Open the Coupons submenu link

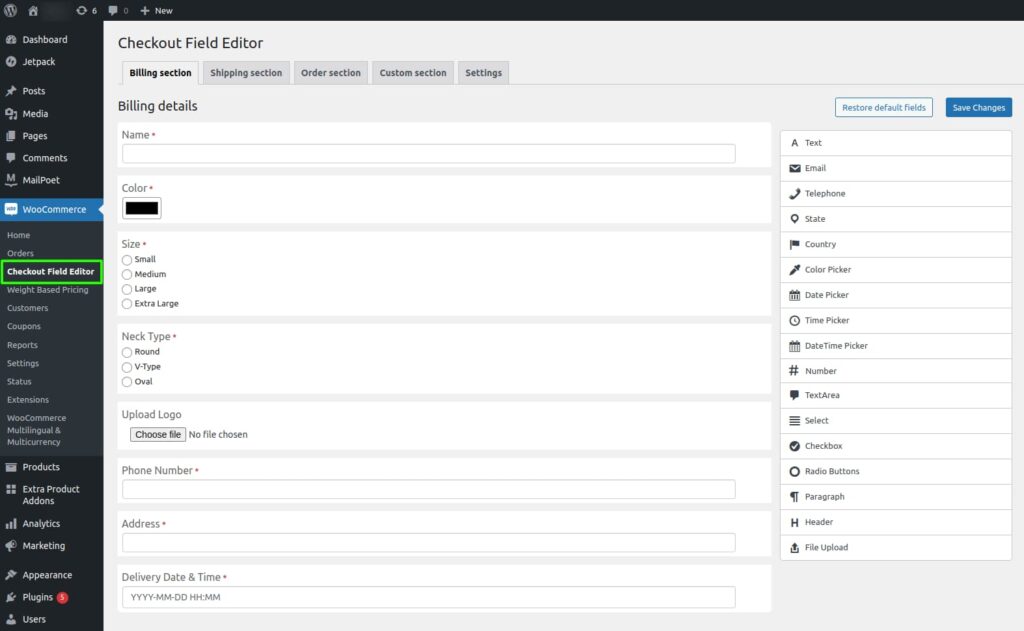[x=24, y=327]
